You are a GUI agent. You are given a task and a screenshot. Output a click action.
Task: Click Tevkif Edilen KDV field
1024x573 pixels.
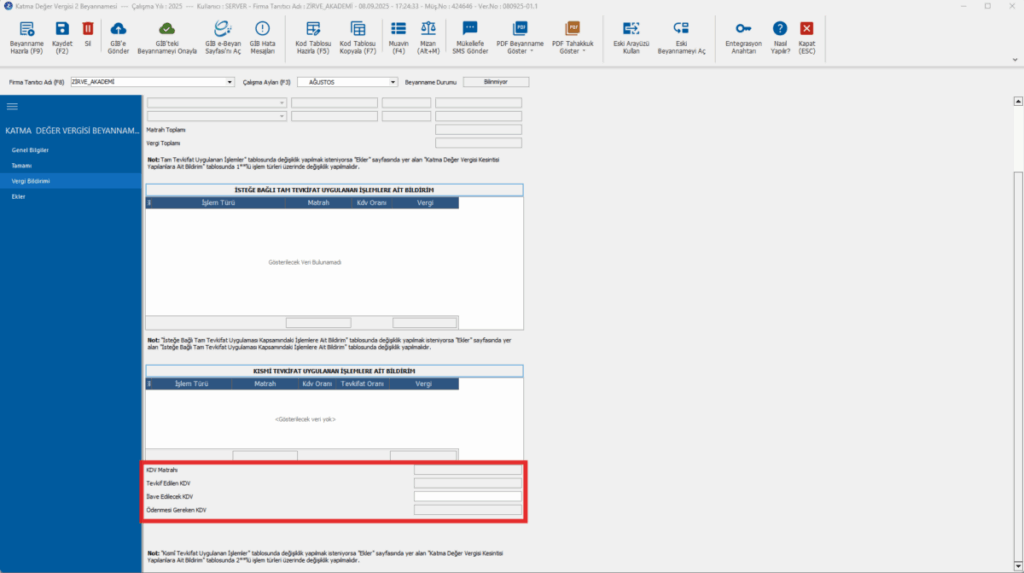click(x=468, y=483)
